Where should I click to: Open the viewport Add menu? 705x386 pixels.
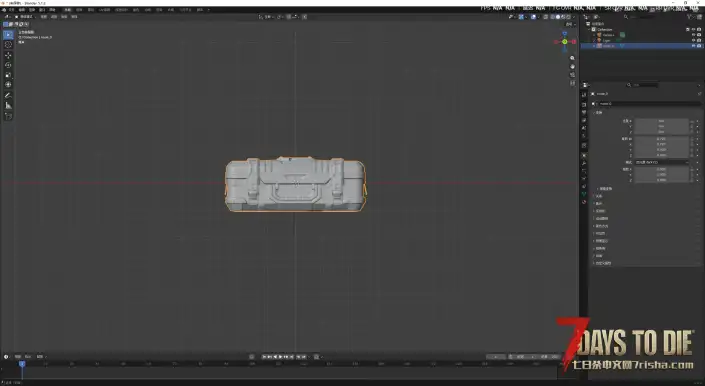point(63,17)
